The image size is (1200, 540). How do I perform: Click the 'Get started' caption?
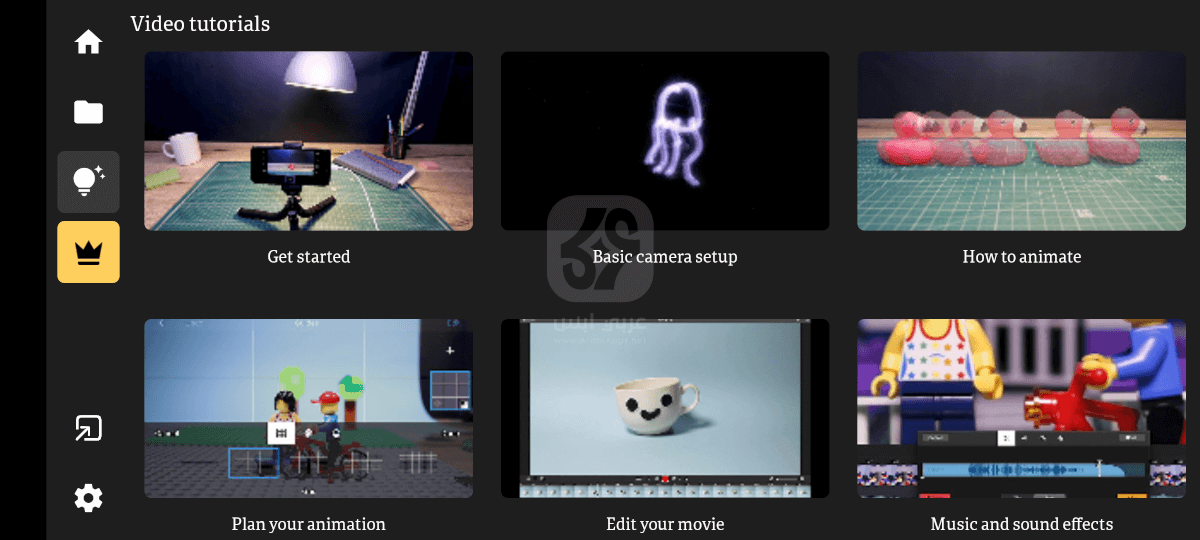click(x=309, y=257)
